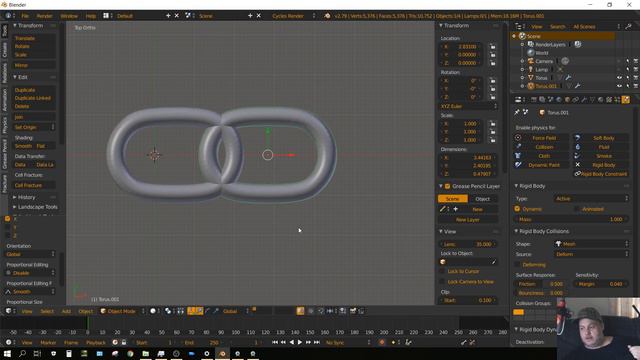Click the RenderLayers icon in outliner
The image size is (640, 360).
(531, 44)
